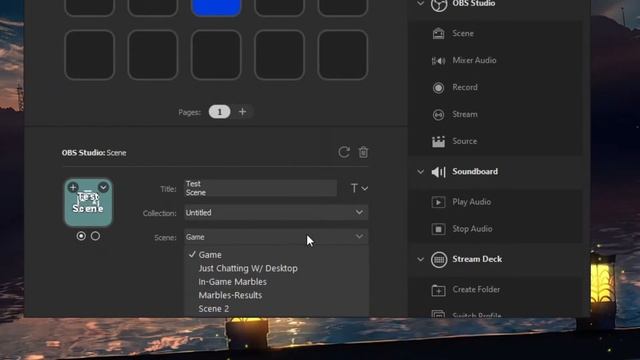Click the 'Switch Profile' action label
This screenshot has width=640, height=360.
pos(477,315)
